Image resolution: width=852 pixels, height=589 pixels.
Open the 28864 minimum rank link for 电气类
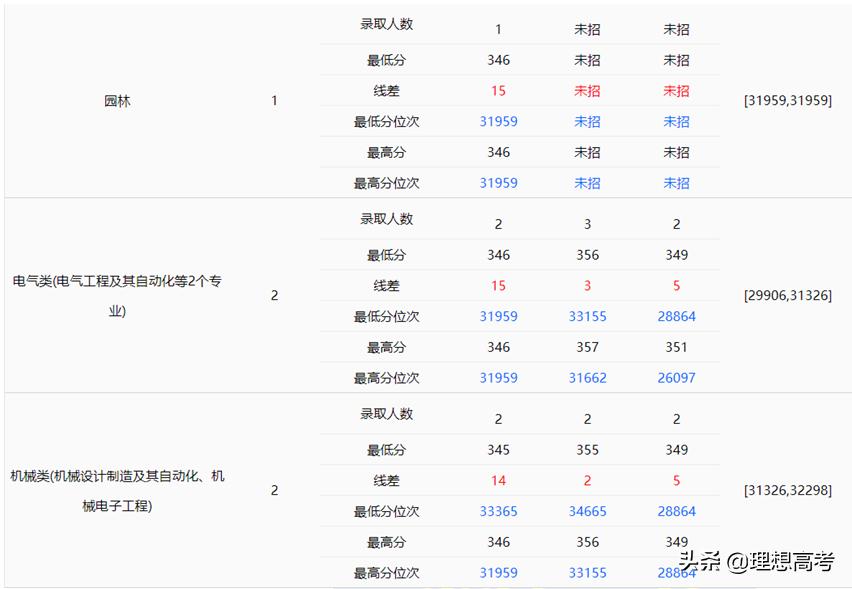676,316
